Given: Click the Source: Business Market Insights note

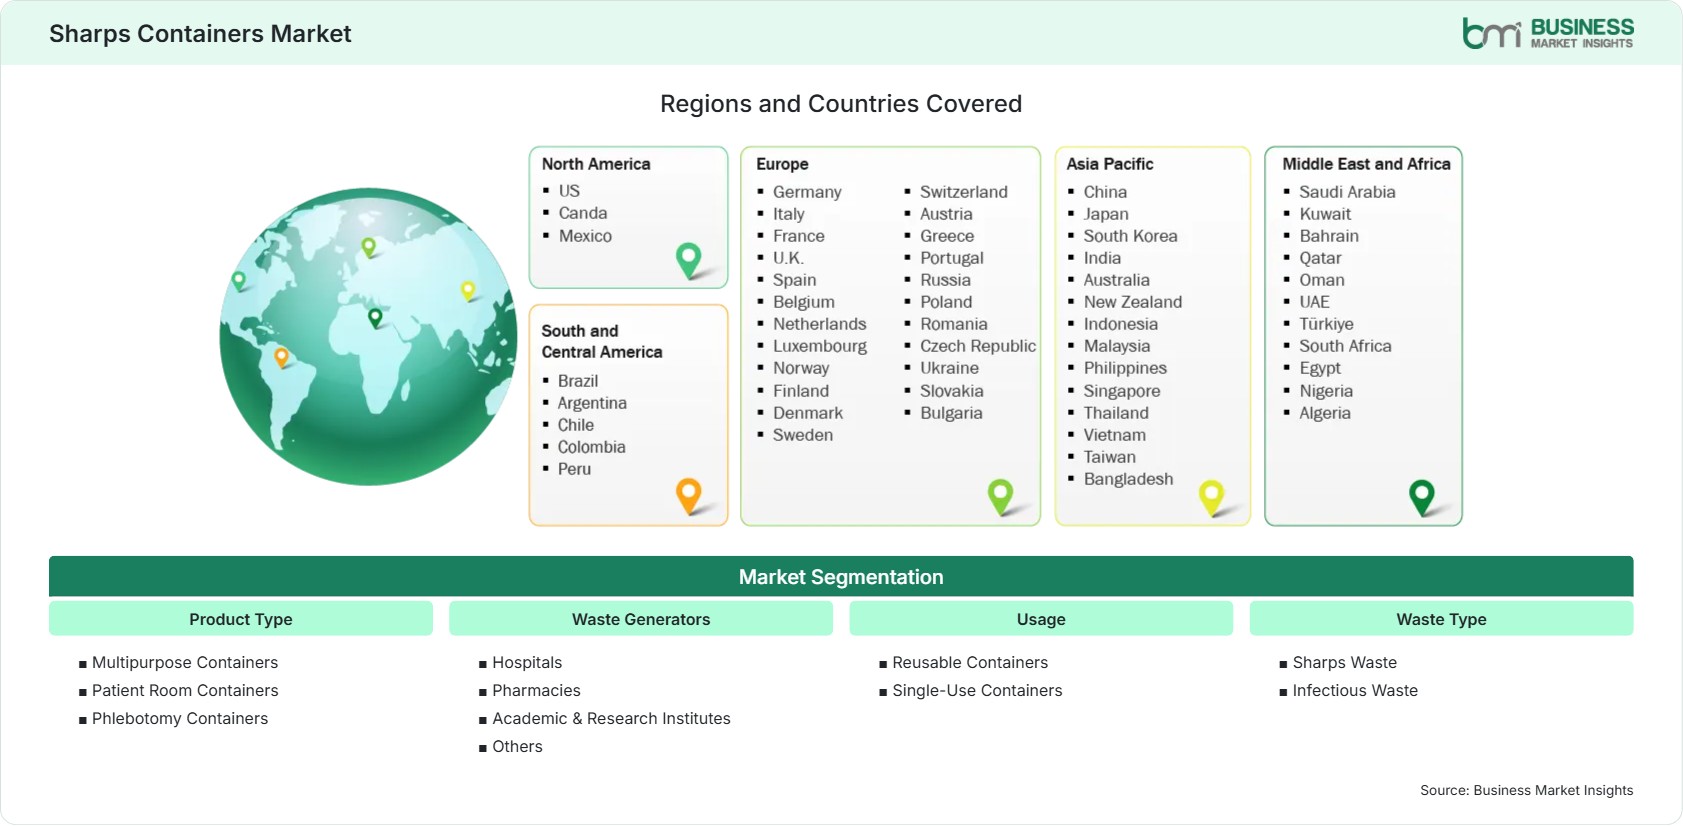Looking at the screenshot, I should point(1526,790).
